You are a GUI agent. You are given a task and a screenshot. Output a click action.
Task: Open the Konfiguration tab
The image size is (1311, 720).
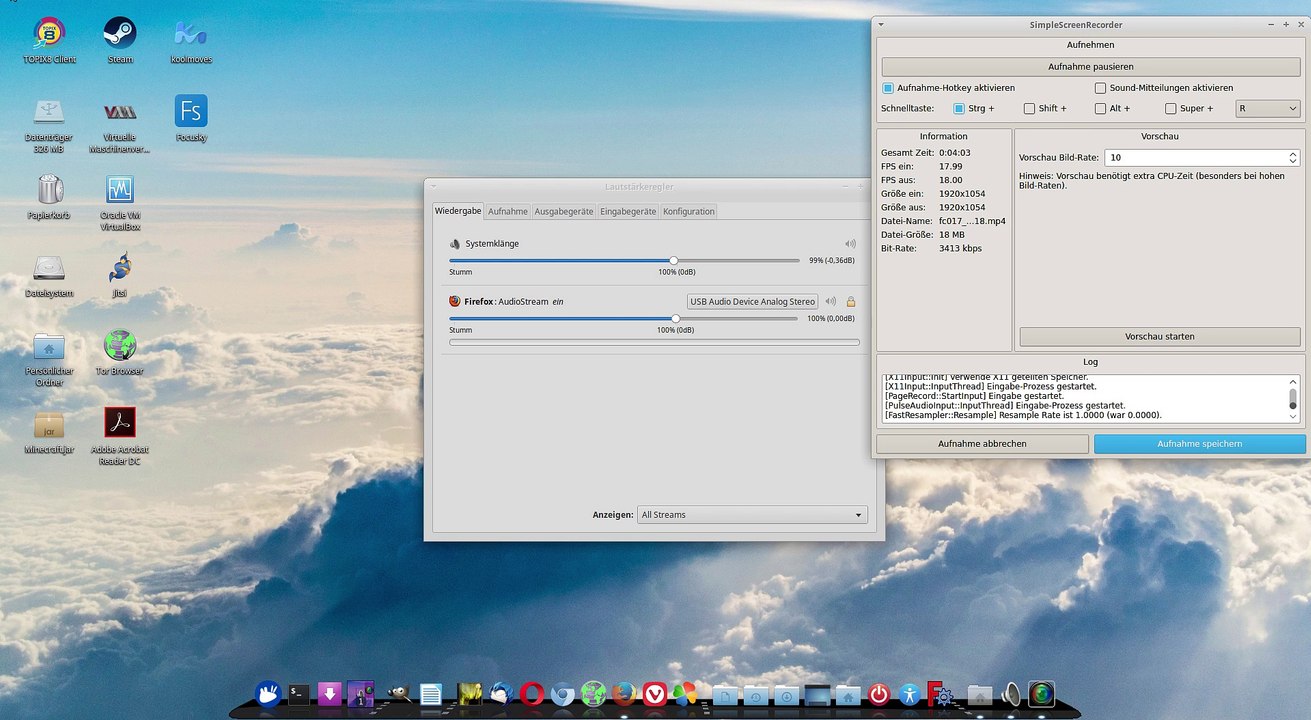click(689, 211)
